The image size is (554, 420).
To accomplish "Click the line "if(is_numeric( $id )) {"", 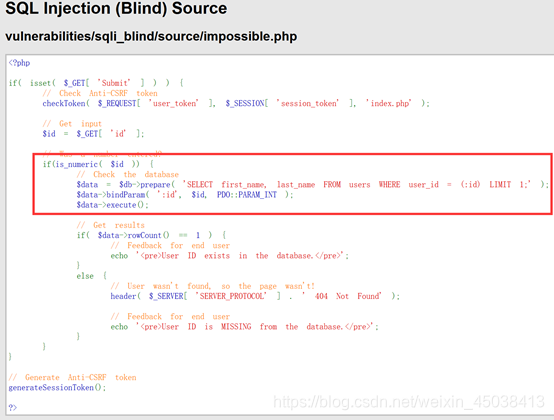I will (x=98, y=164).
